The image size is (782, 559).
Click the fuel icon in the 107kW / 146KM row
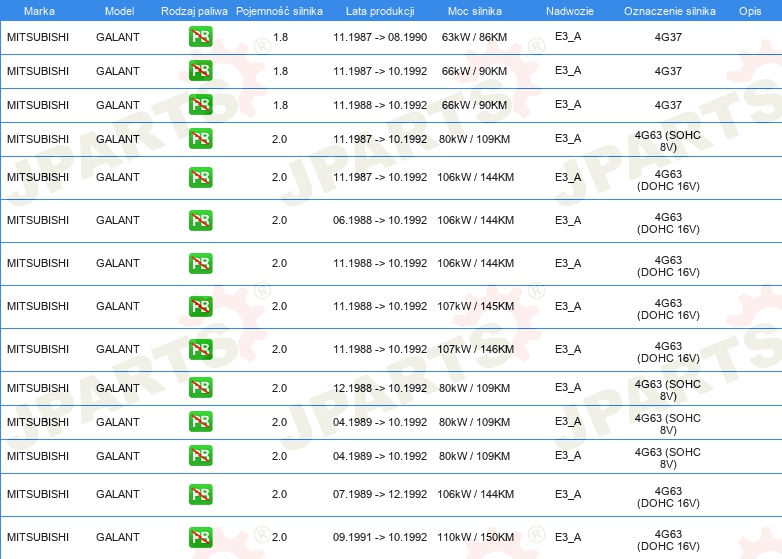click(x=200, y=349)
